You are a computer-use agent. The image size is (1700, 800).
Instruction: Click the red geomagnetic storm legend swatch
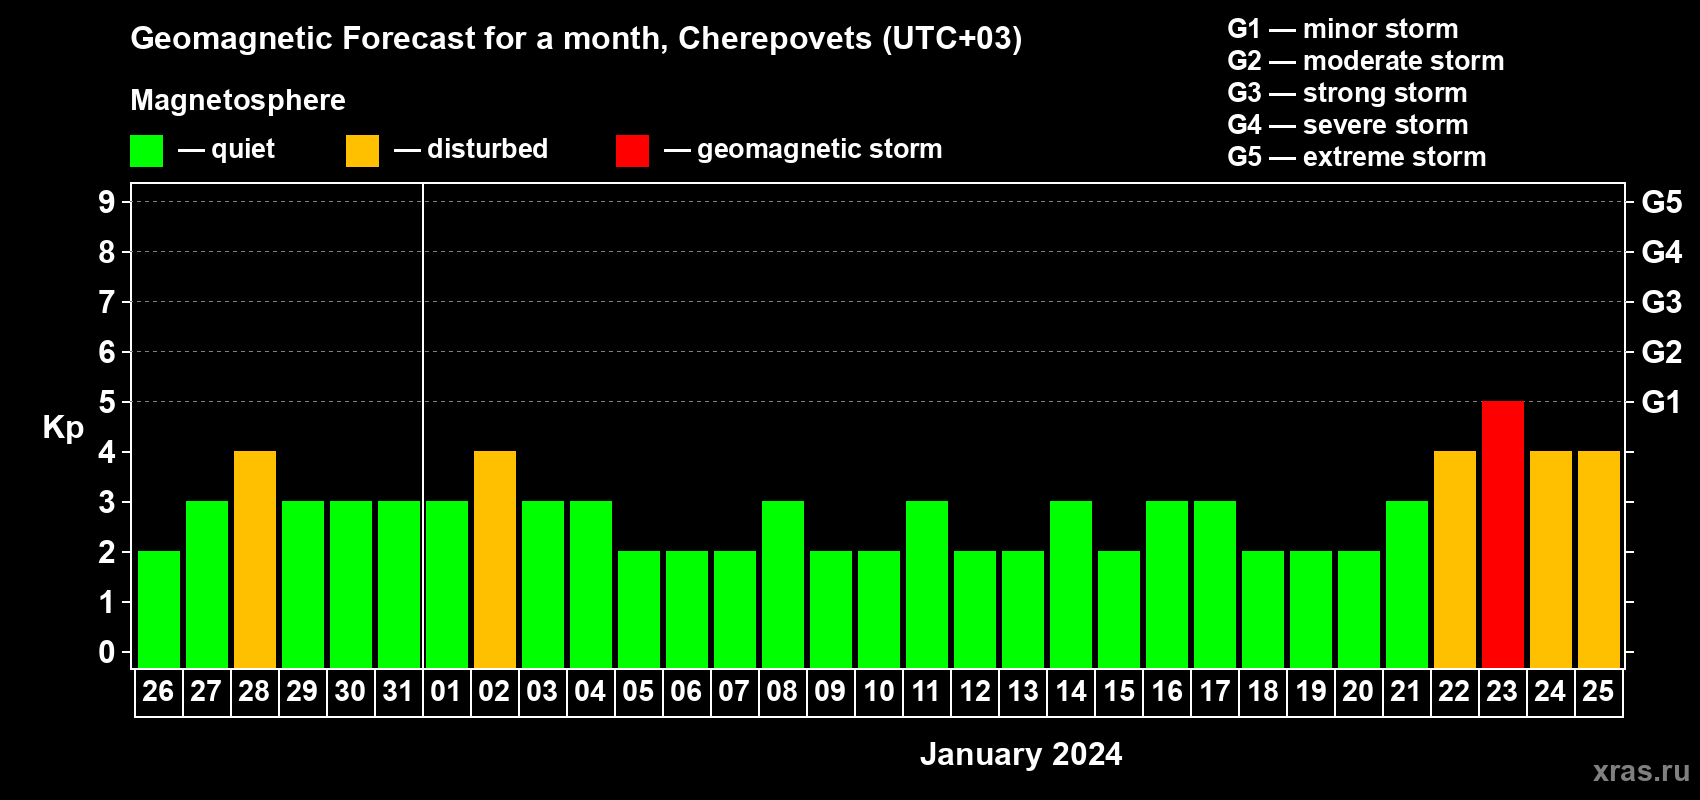632,151
